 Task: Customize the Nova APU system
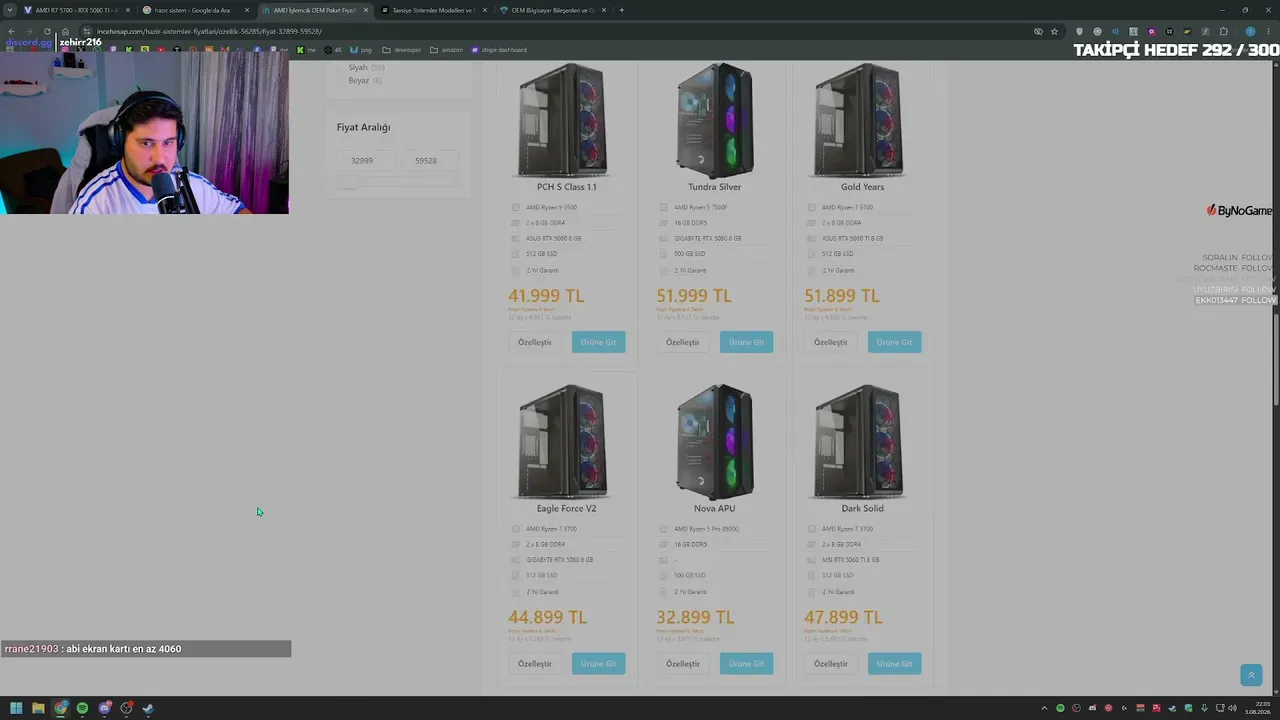coord(683,663)
